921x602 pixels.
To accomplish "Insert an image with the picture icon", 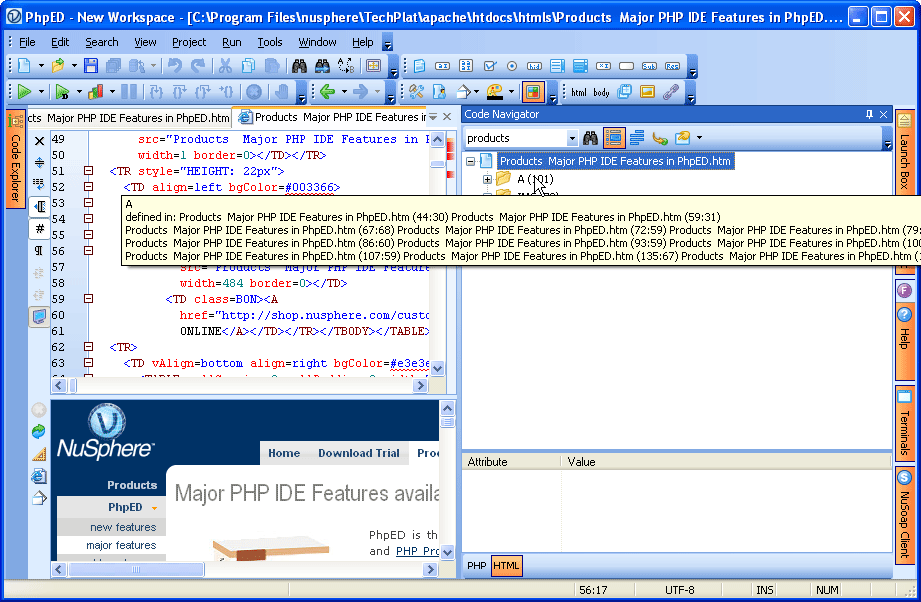I will tap(647, 92).
